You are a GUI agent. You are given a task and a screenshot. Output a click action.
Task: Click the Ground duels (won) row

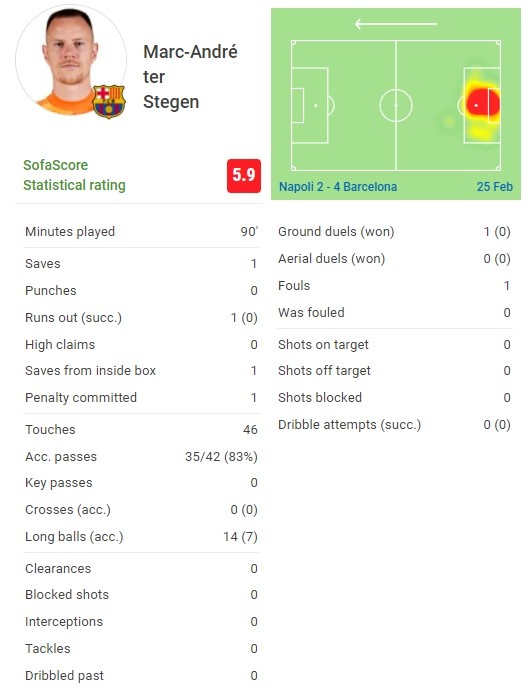point(394,232)
